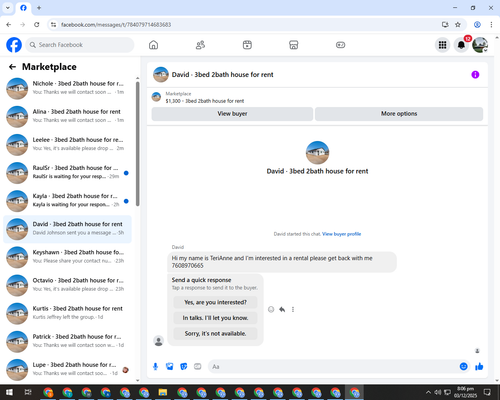Attach a photo file icon
This screenshot has width=500, height=400.
click(x=170, y=367)
